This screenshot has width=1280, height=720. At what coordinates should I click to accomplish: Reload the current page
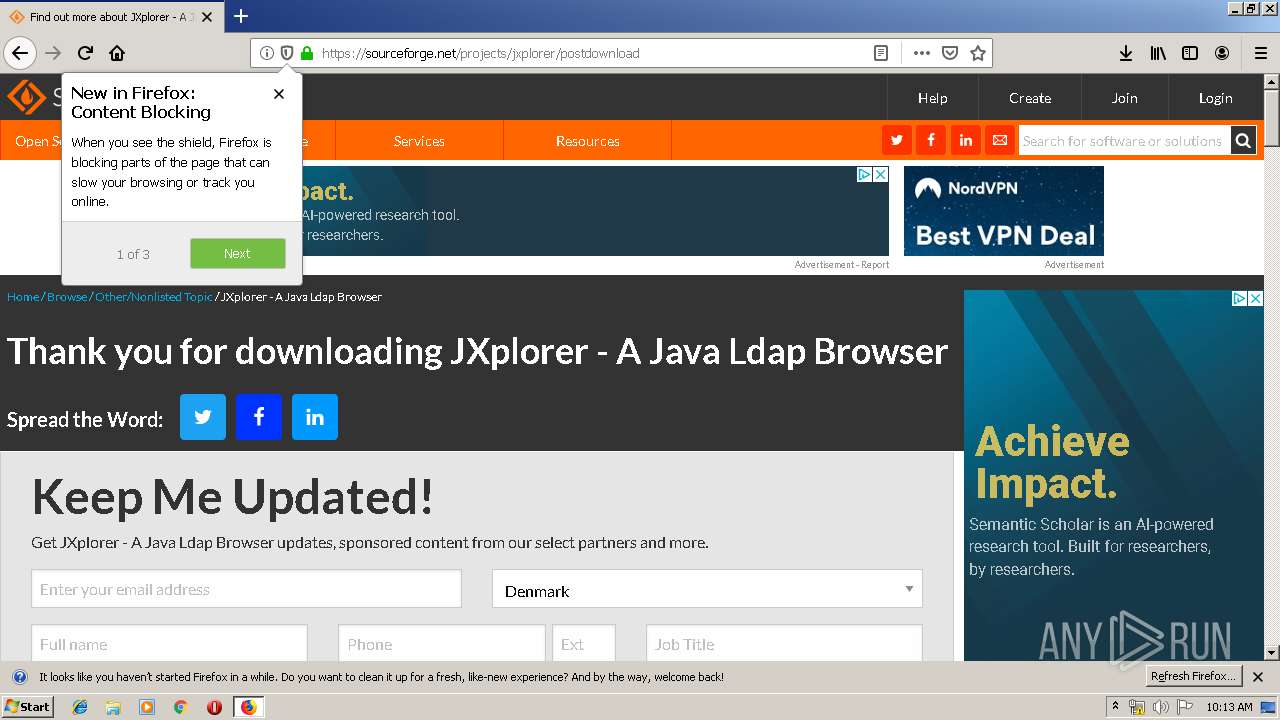tap(85, 53)
